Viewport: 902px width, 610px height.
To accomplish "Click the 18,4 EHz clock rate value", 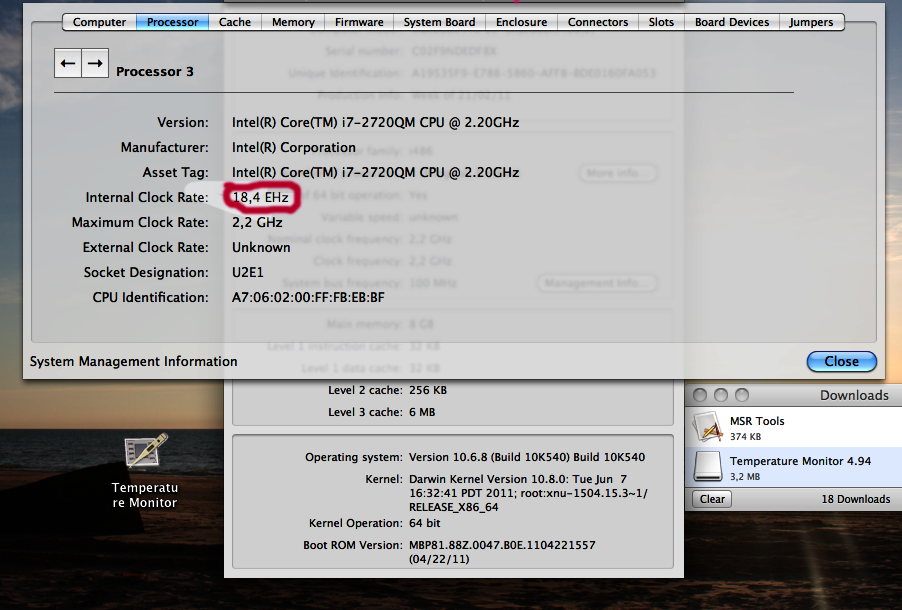I will [261, 197].
